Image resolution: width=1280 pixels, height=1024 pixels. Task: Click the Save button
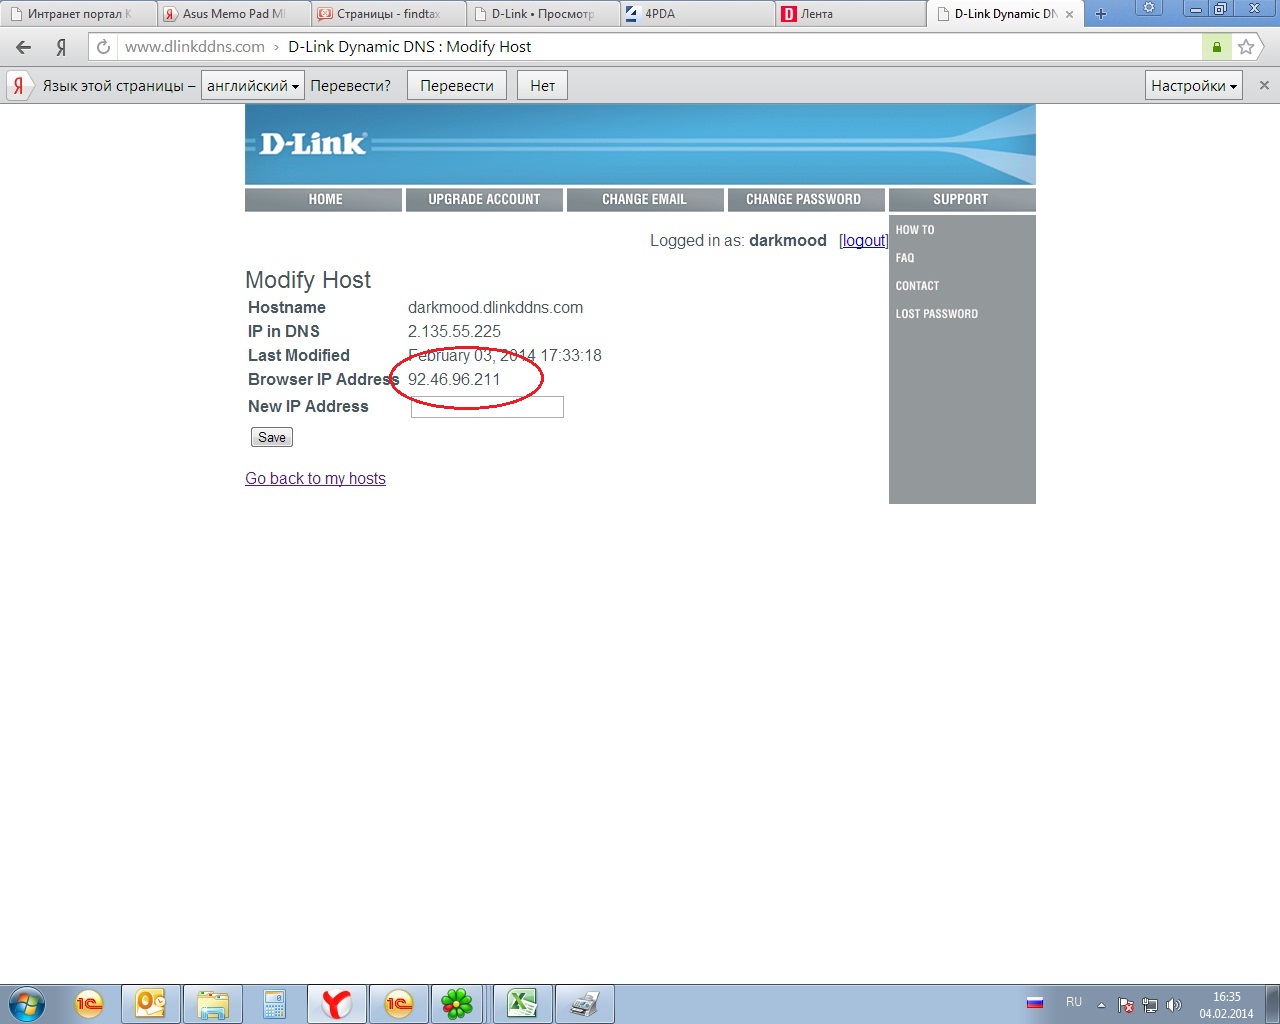coord(272,437)
